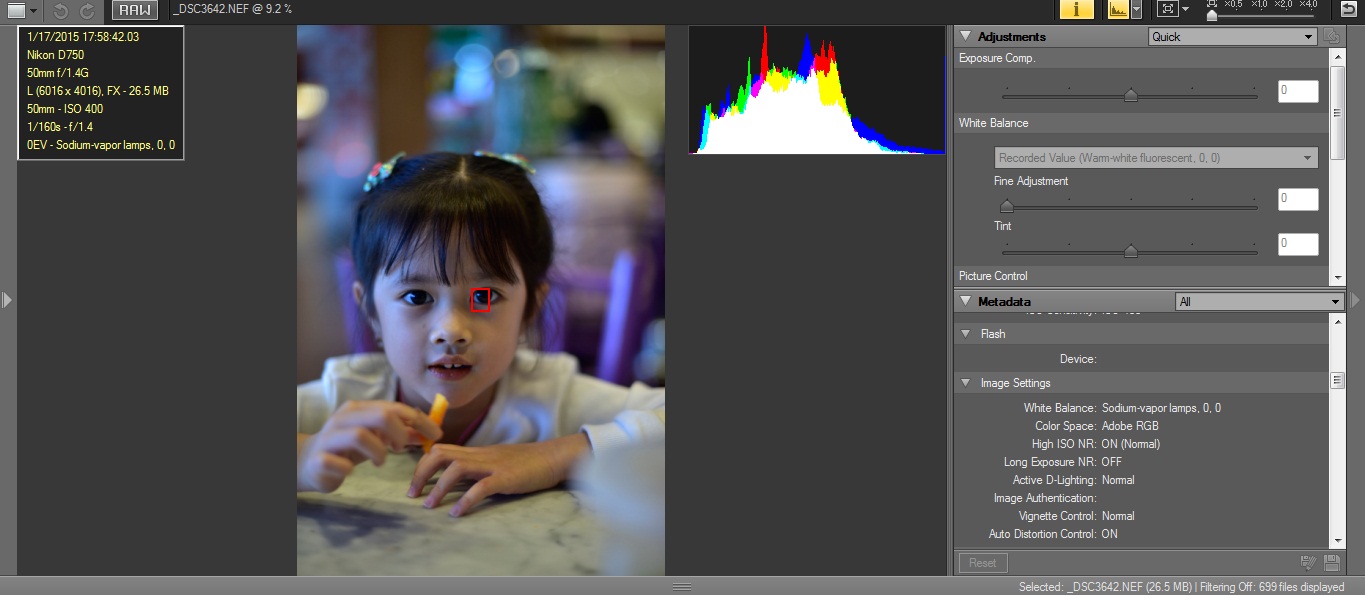Collapse the Image Settings section
This screenshot has width=1365, height=595.
965,383
